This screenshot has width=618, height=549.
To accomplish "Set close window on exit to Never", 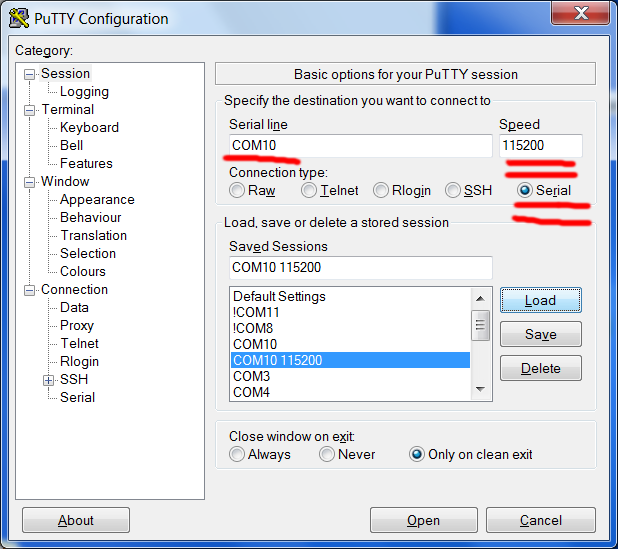I will point(327,454).
